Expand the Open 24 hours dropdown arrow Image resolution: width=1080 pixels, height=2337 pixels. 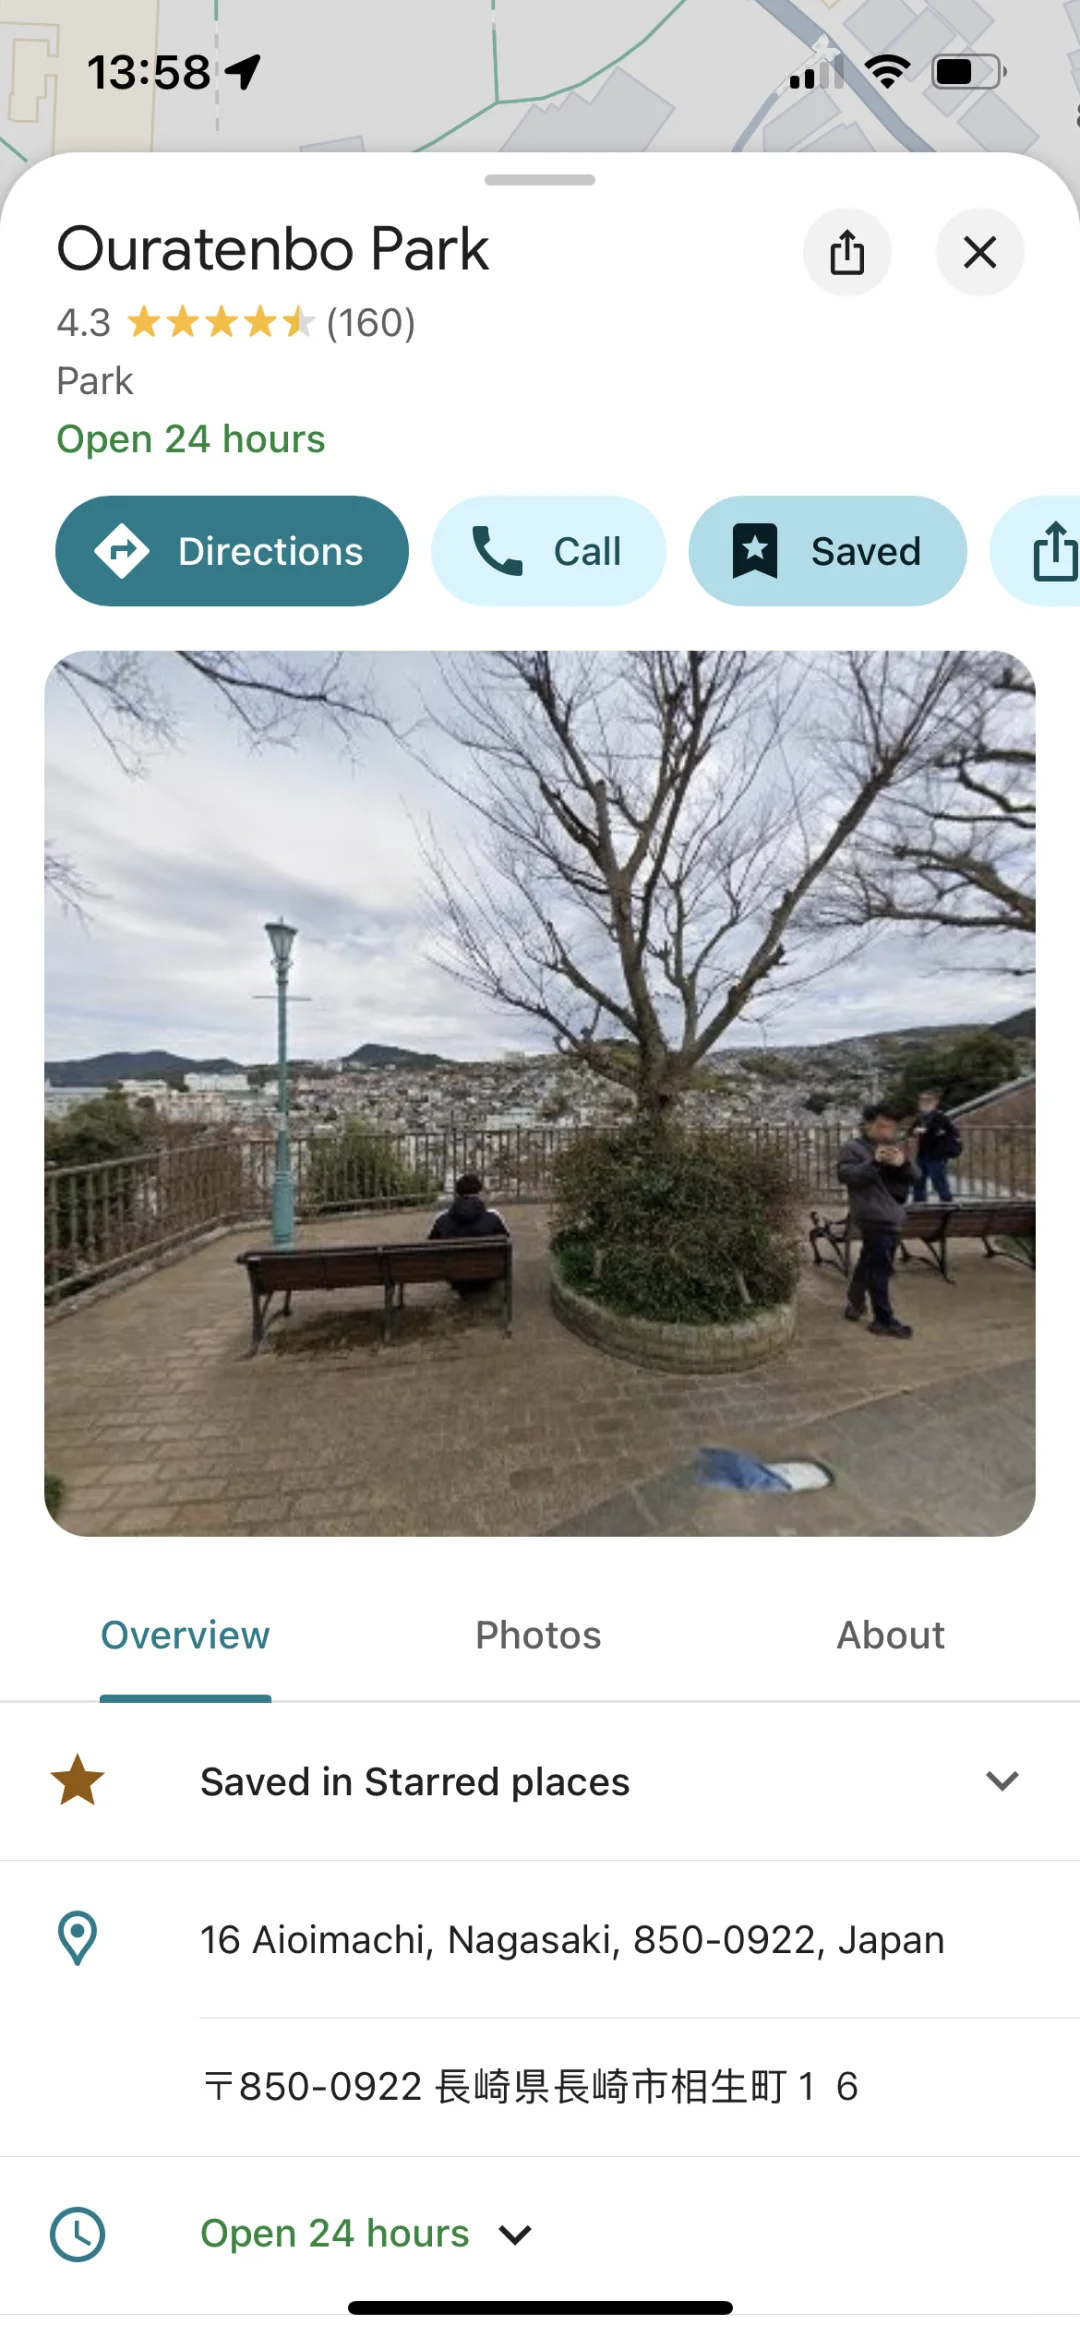tap(515, 2234)
